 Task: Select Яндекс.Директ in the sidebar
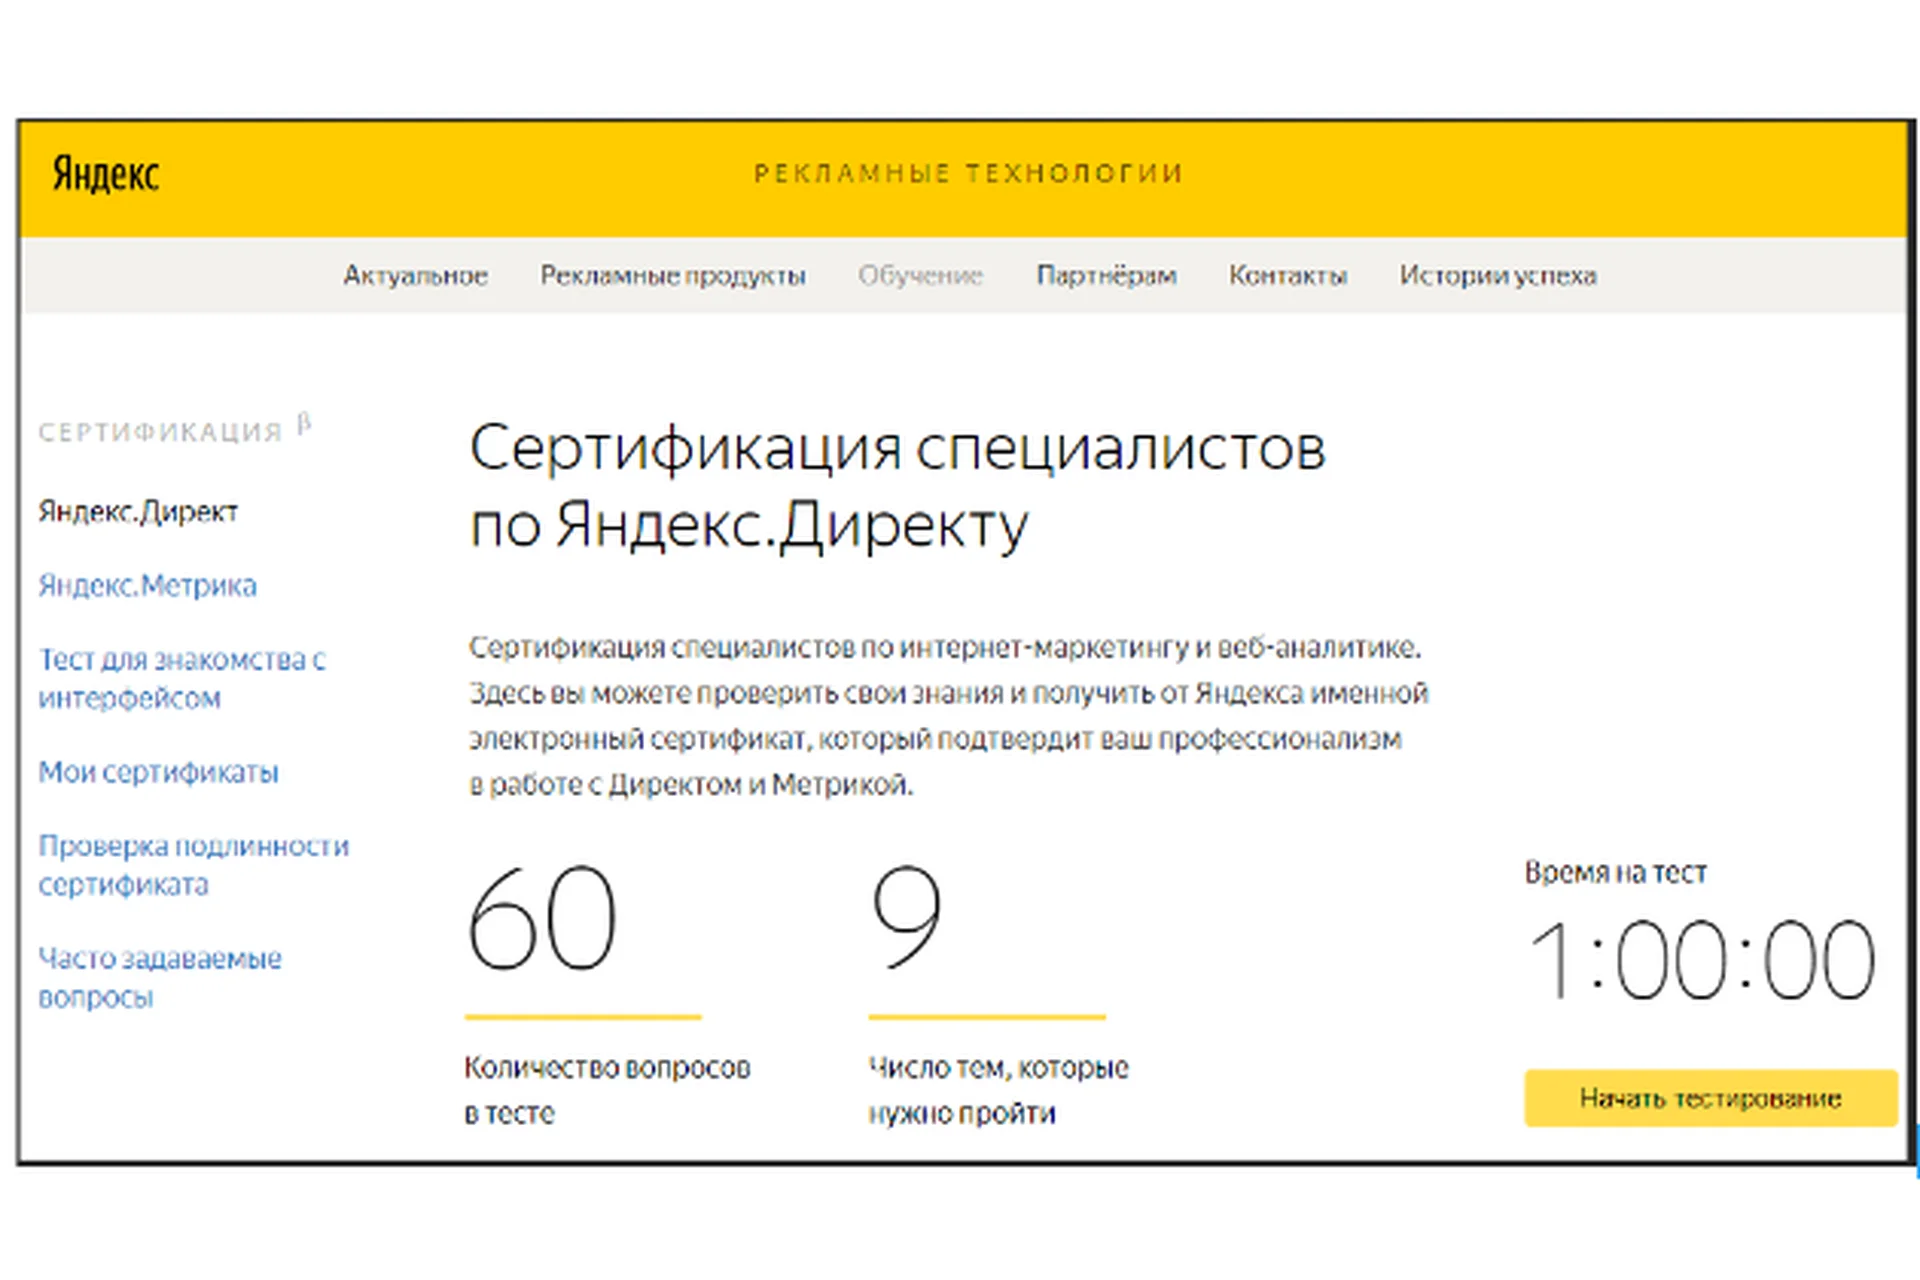click(x=137, y=512)
